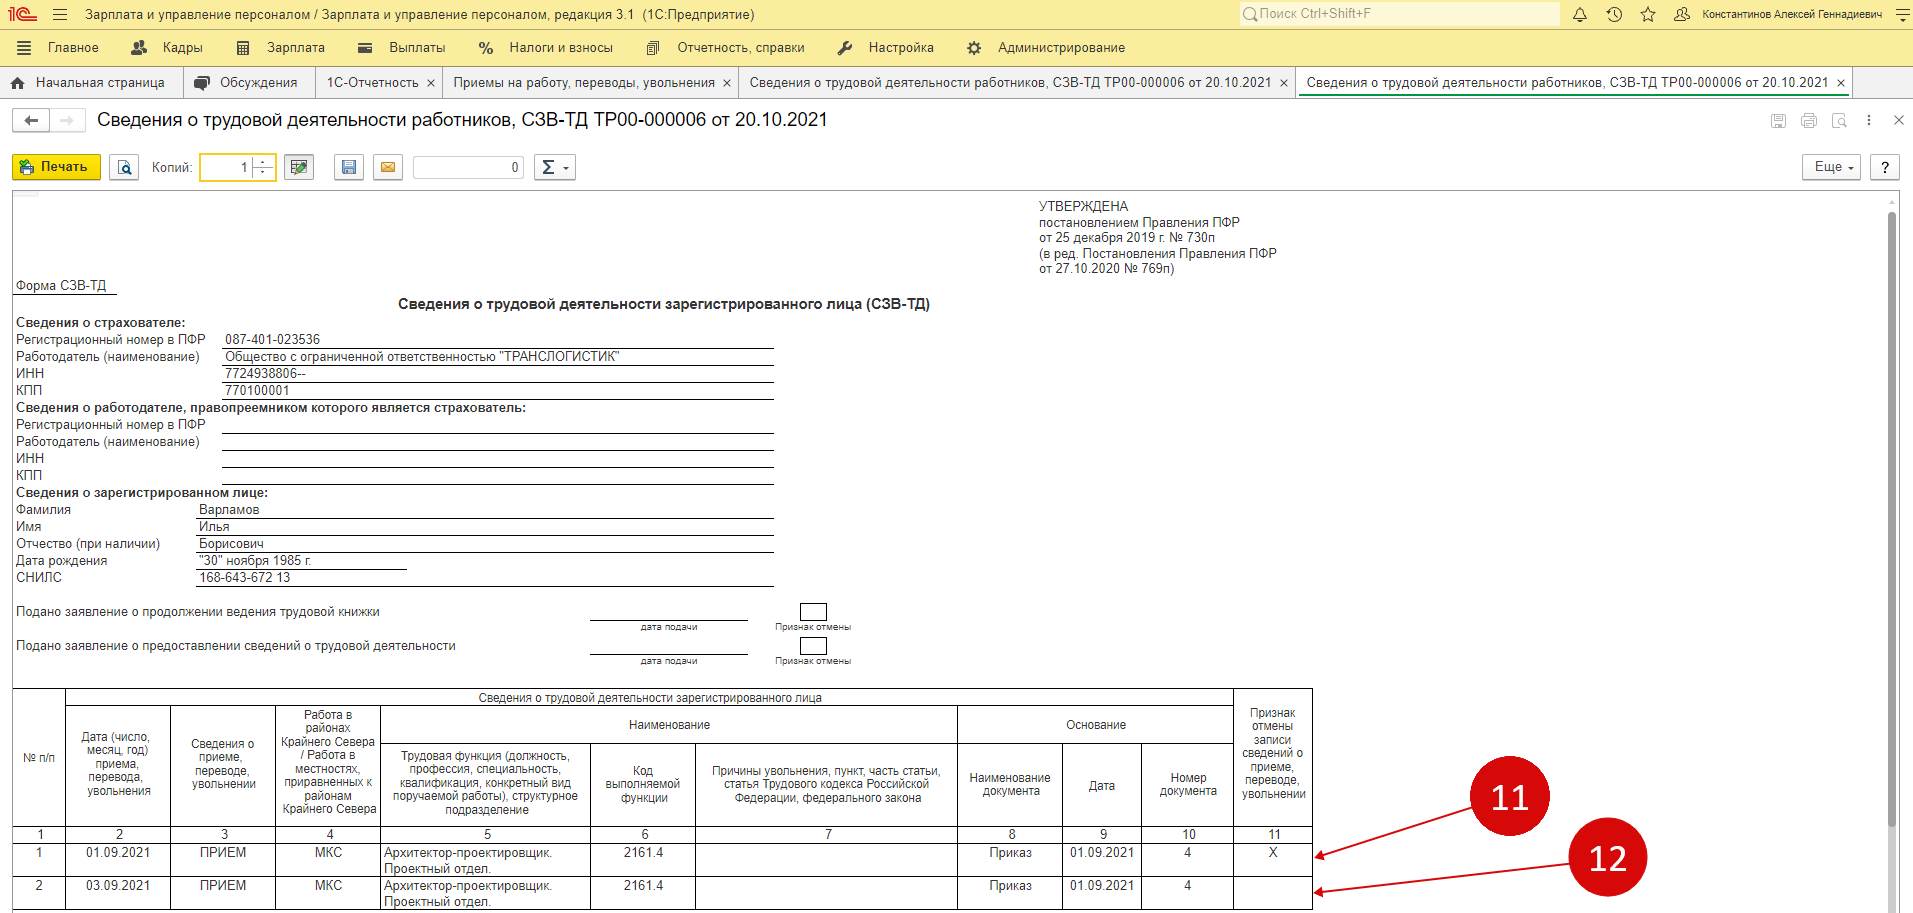Select registration number 087-401-023536
This screenshot has width=1913, height=913.
(498, 340)
